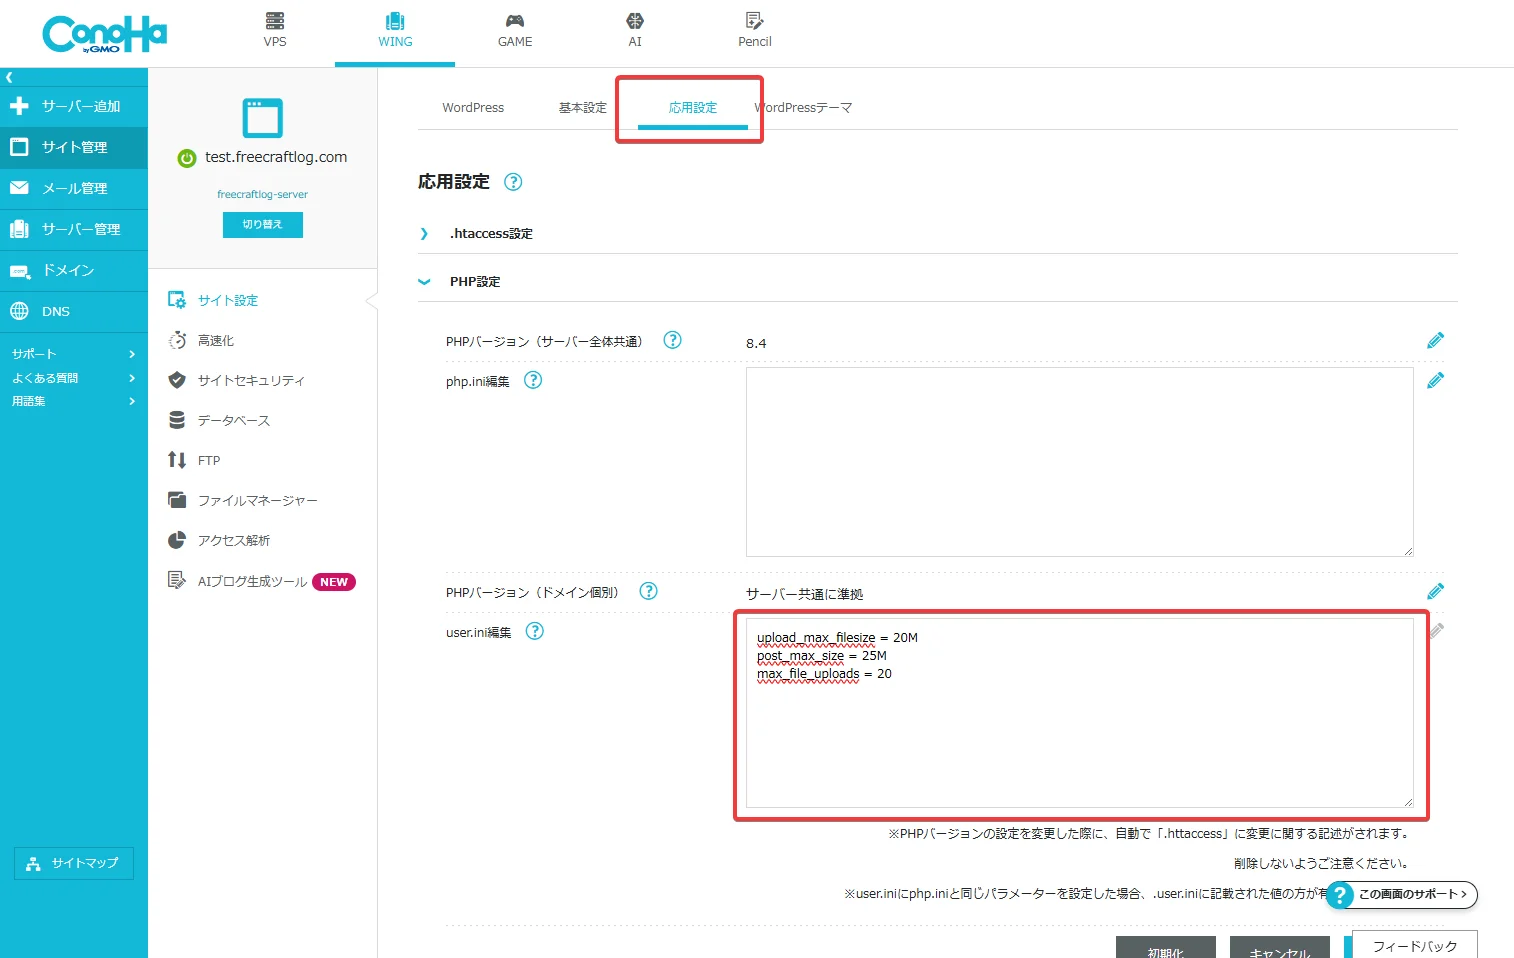Screen dimensions: 1514x958
Task: Click the キャンセル button
Action: click(x=1280, y=948)
